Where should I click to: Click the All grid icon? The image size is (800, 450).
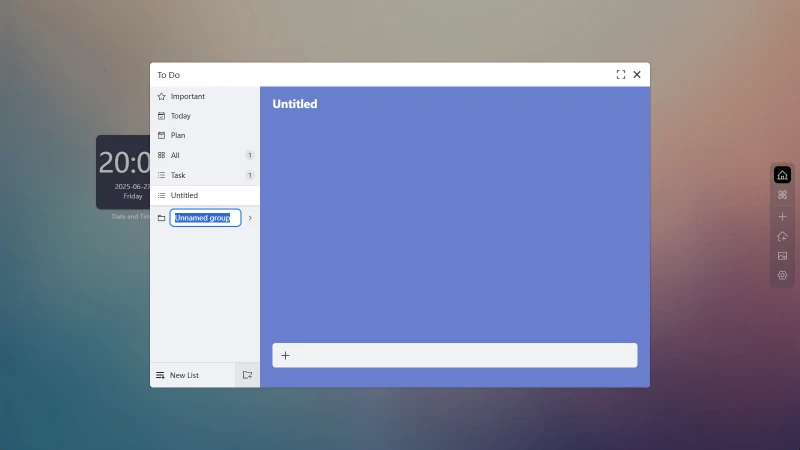(161, 155)
